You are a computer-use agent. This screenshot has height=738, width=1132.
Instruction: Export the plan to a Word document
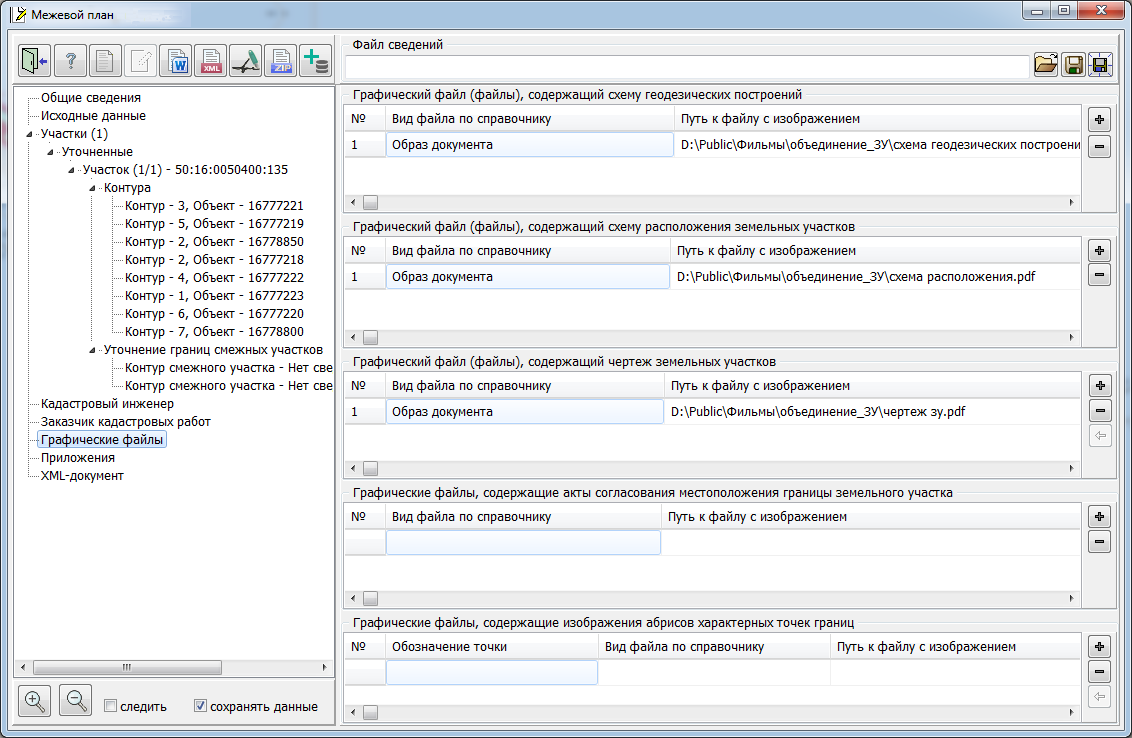coord(176,61)
